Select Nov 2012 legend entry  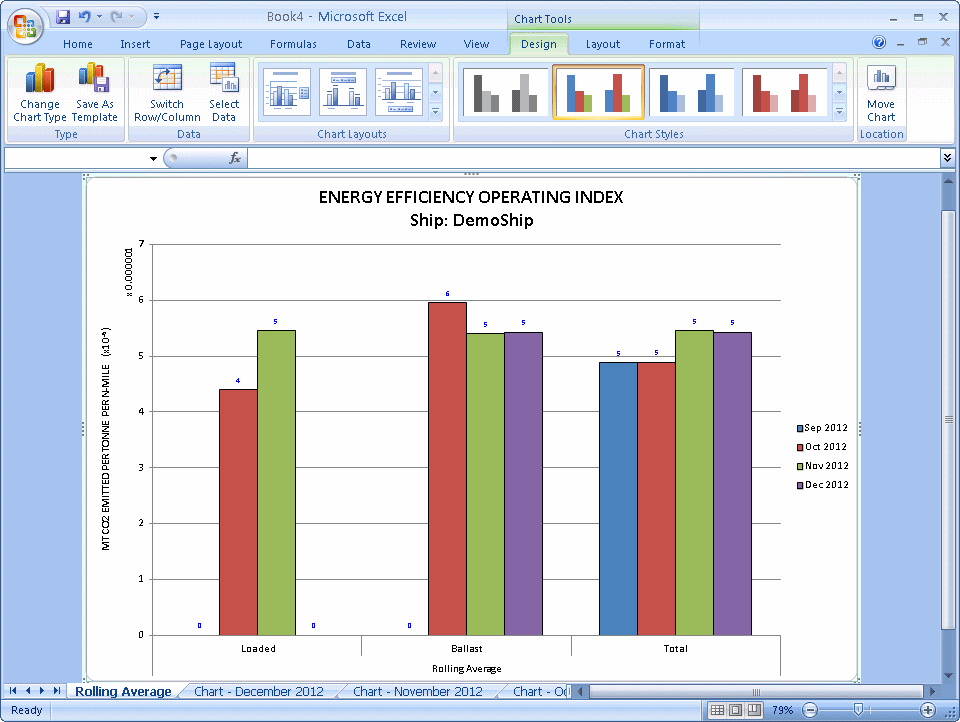coord(822,465)
